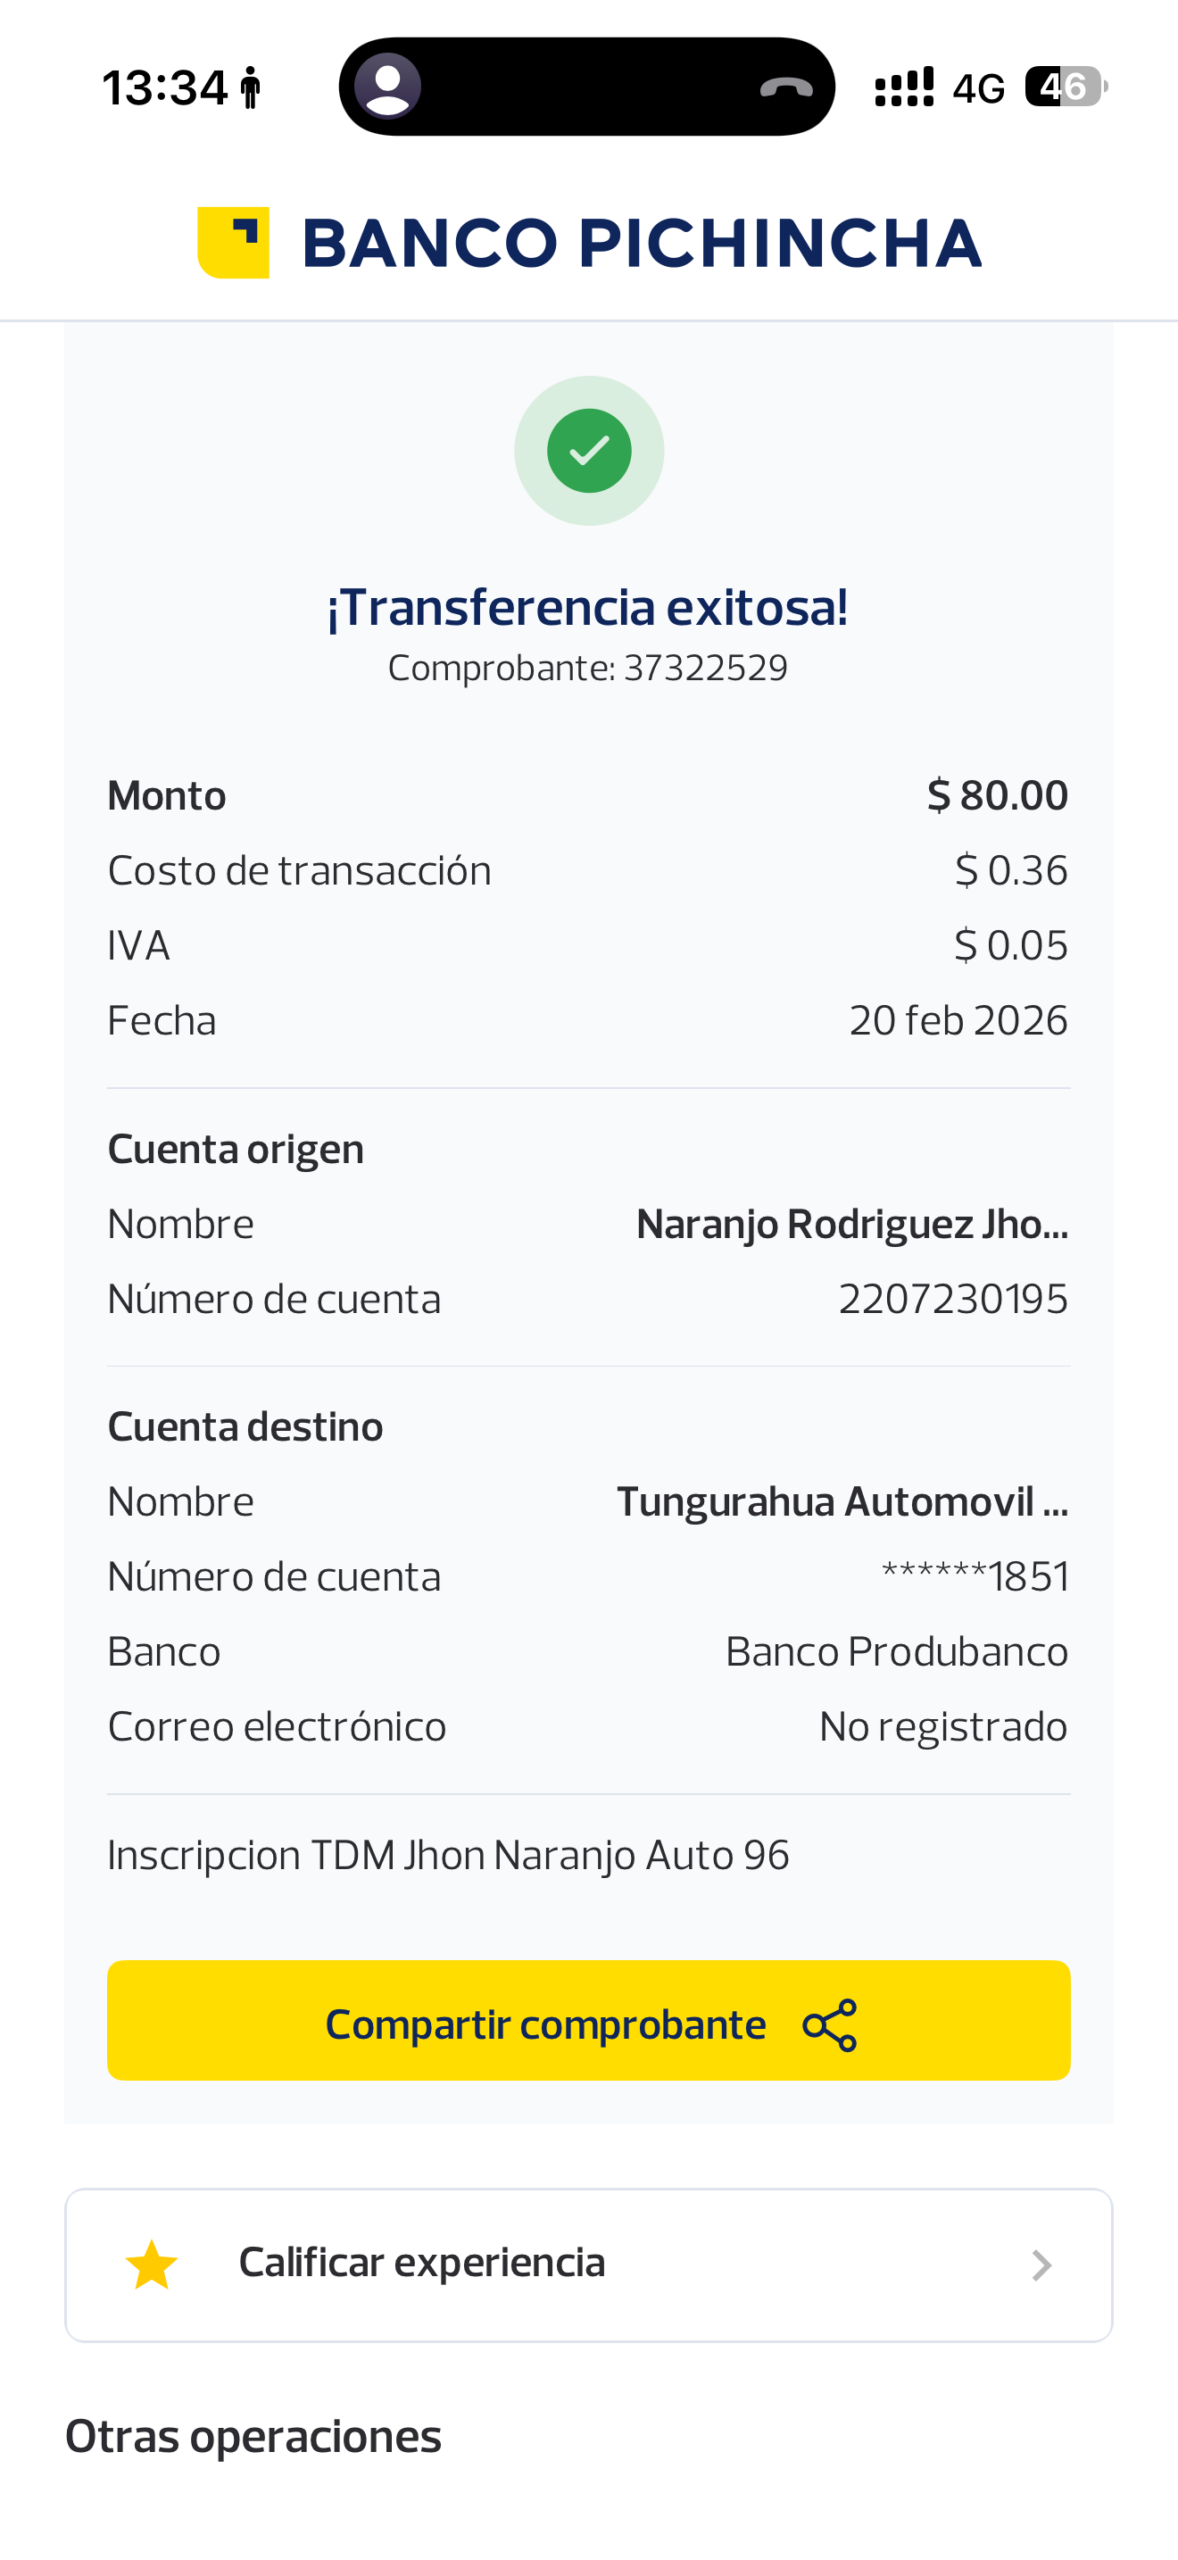Viewport: 1178px width, 2560px height.
Task: Tap the cellular signal bars icon
Action: pyautogui.click(x=904, y=87)
